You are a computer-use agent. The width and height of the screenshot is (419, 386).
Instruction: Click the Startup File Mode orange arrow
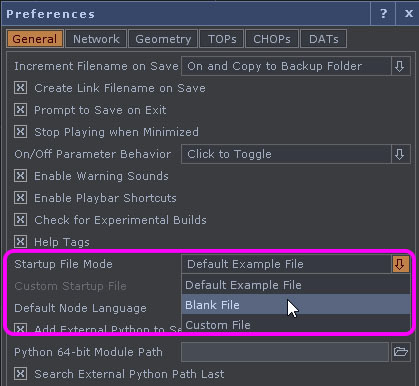click(400, 264)
